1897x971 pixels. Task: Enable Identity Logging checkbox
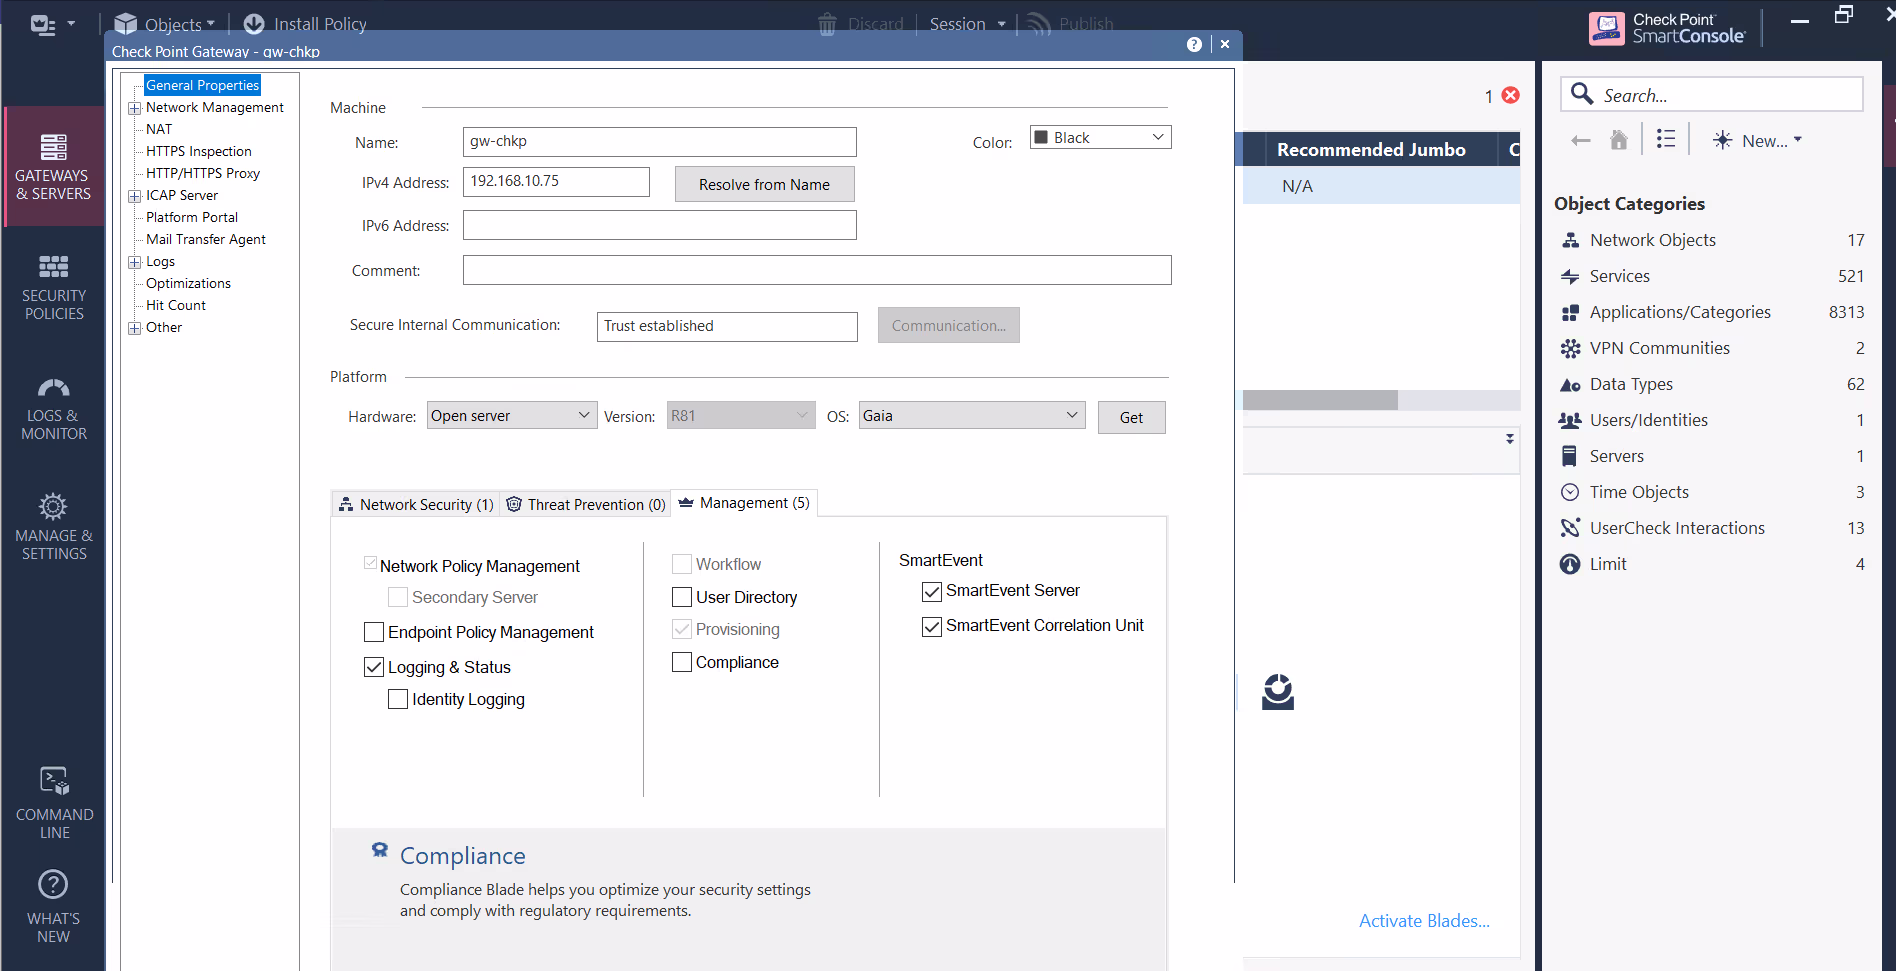(398, 699)
